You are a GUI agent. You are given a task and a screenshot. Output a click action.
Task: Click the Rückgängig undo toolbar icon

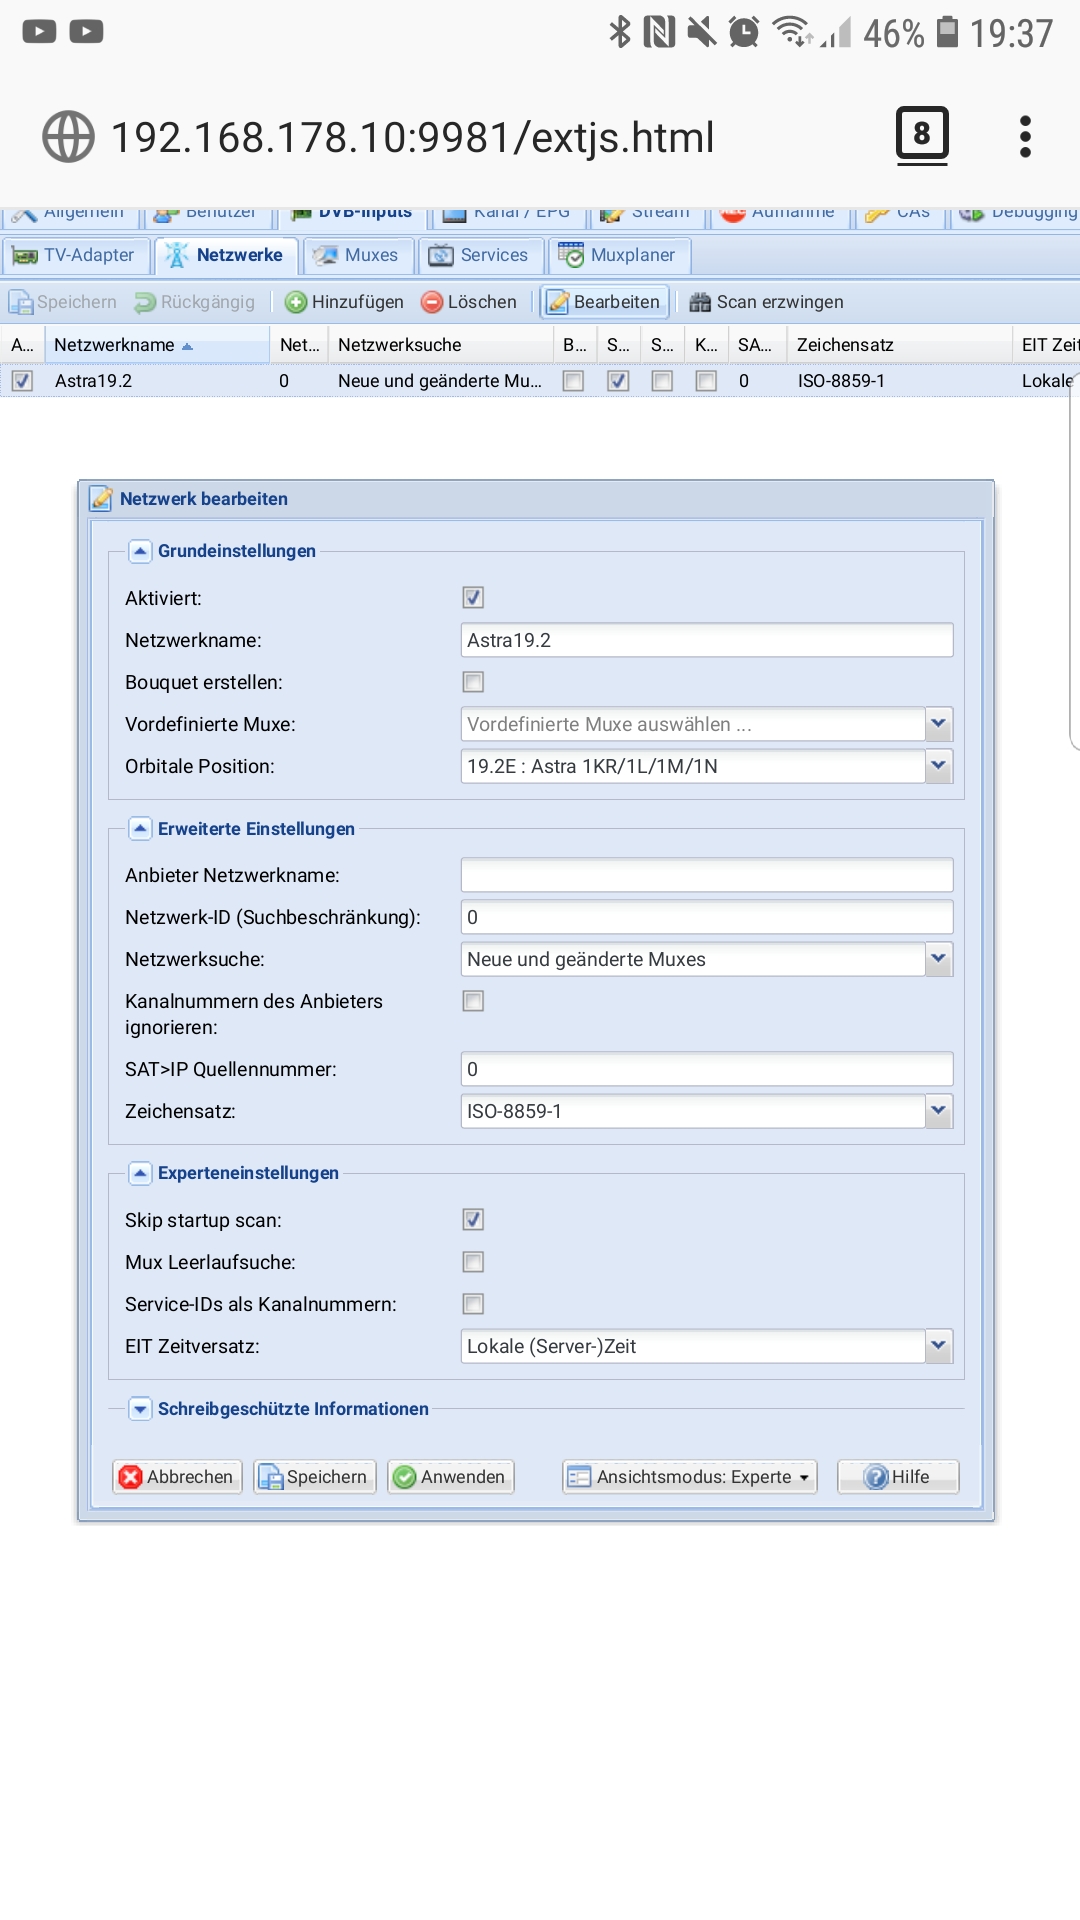coord(145,302)
